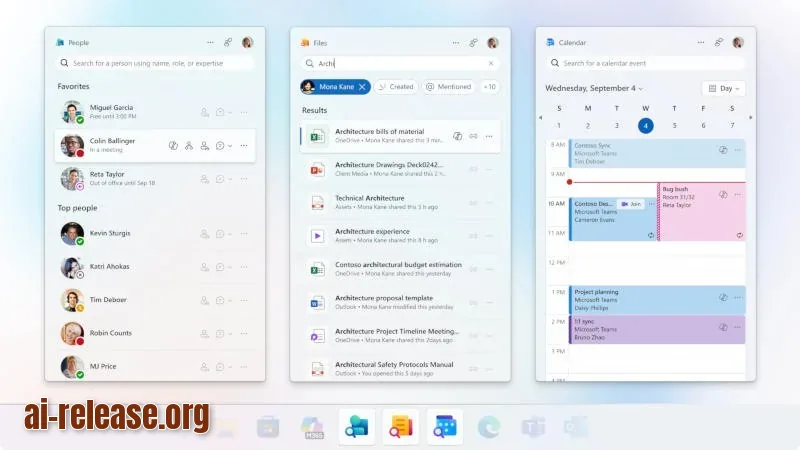Go to next week in Calendar
This screenshot has height=450, width=800.
coord(751,117)
